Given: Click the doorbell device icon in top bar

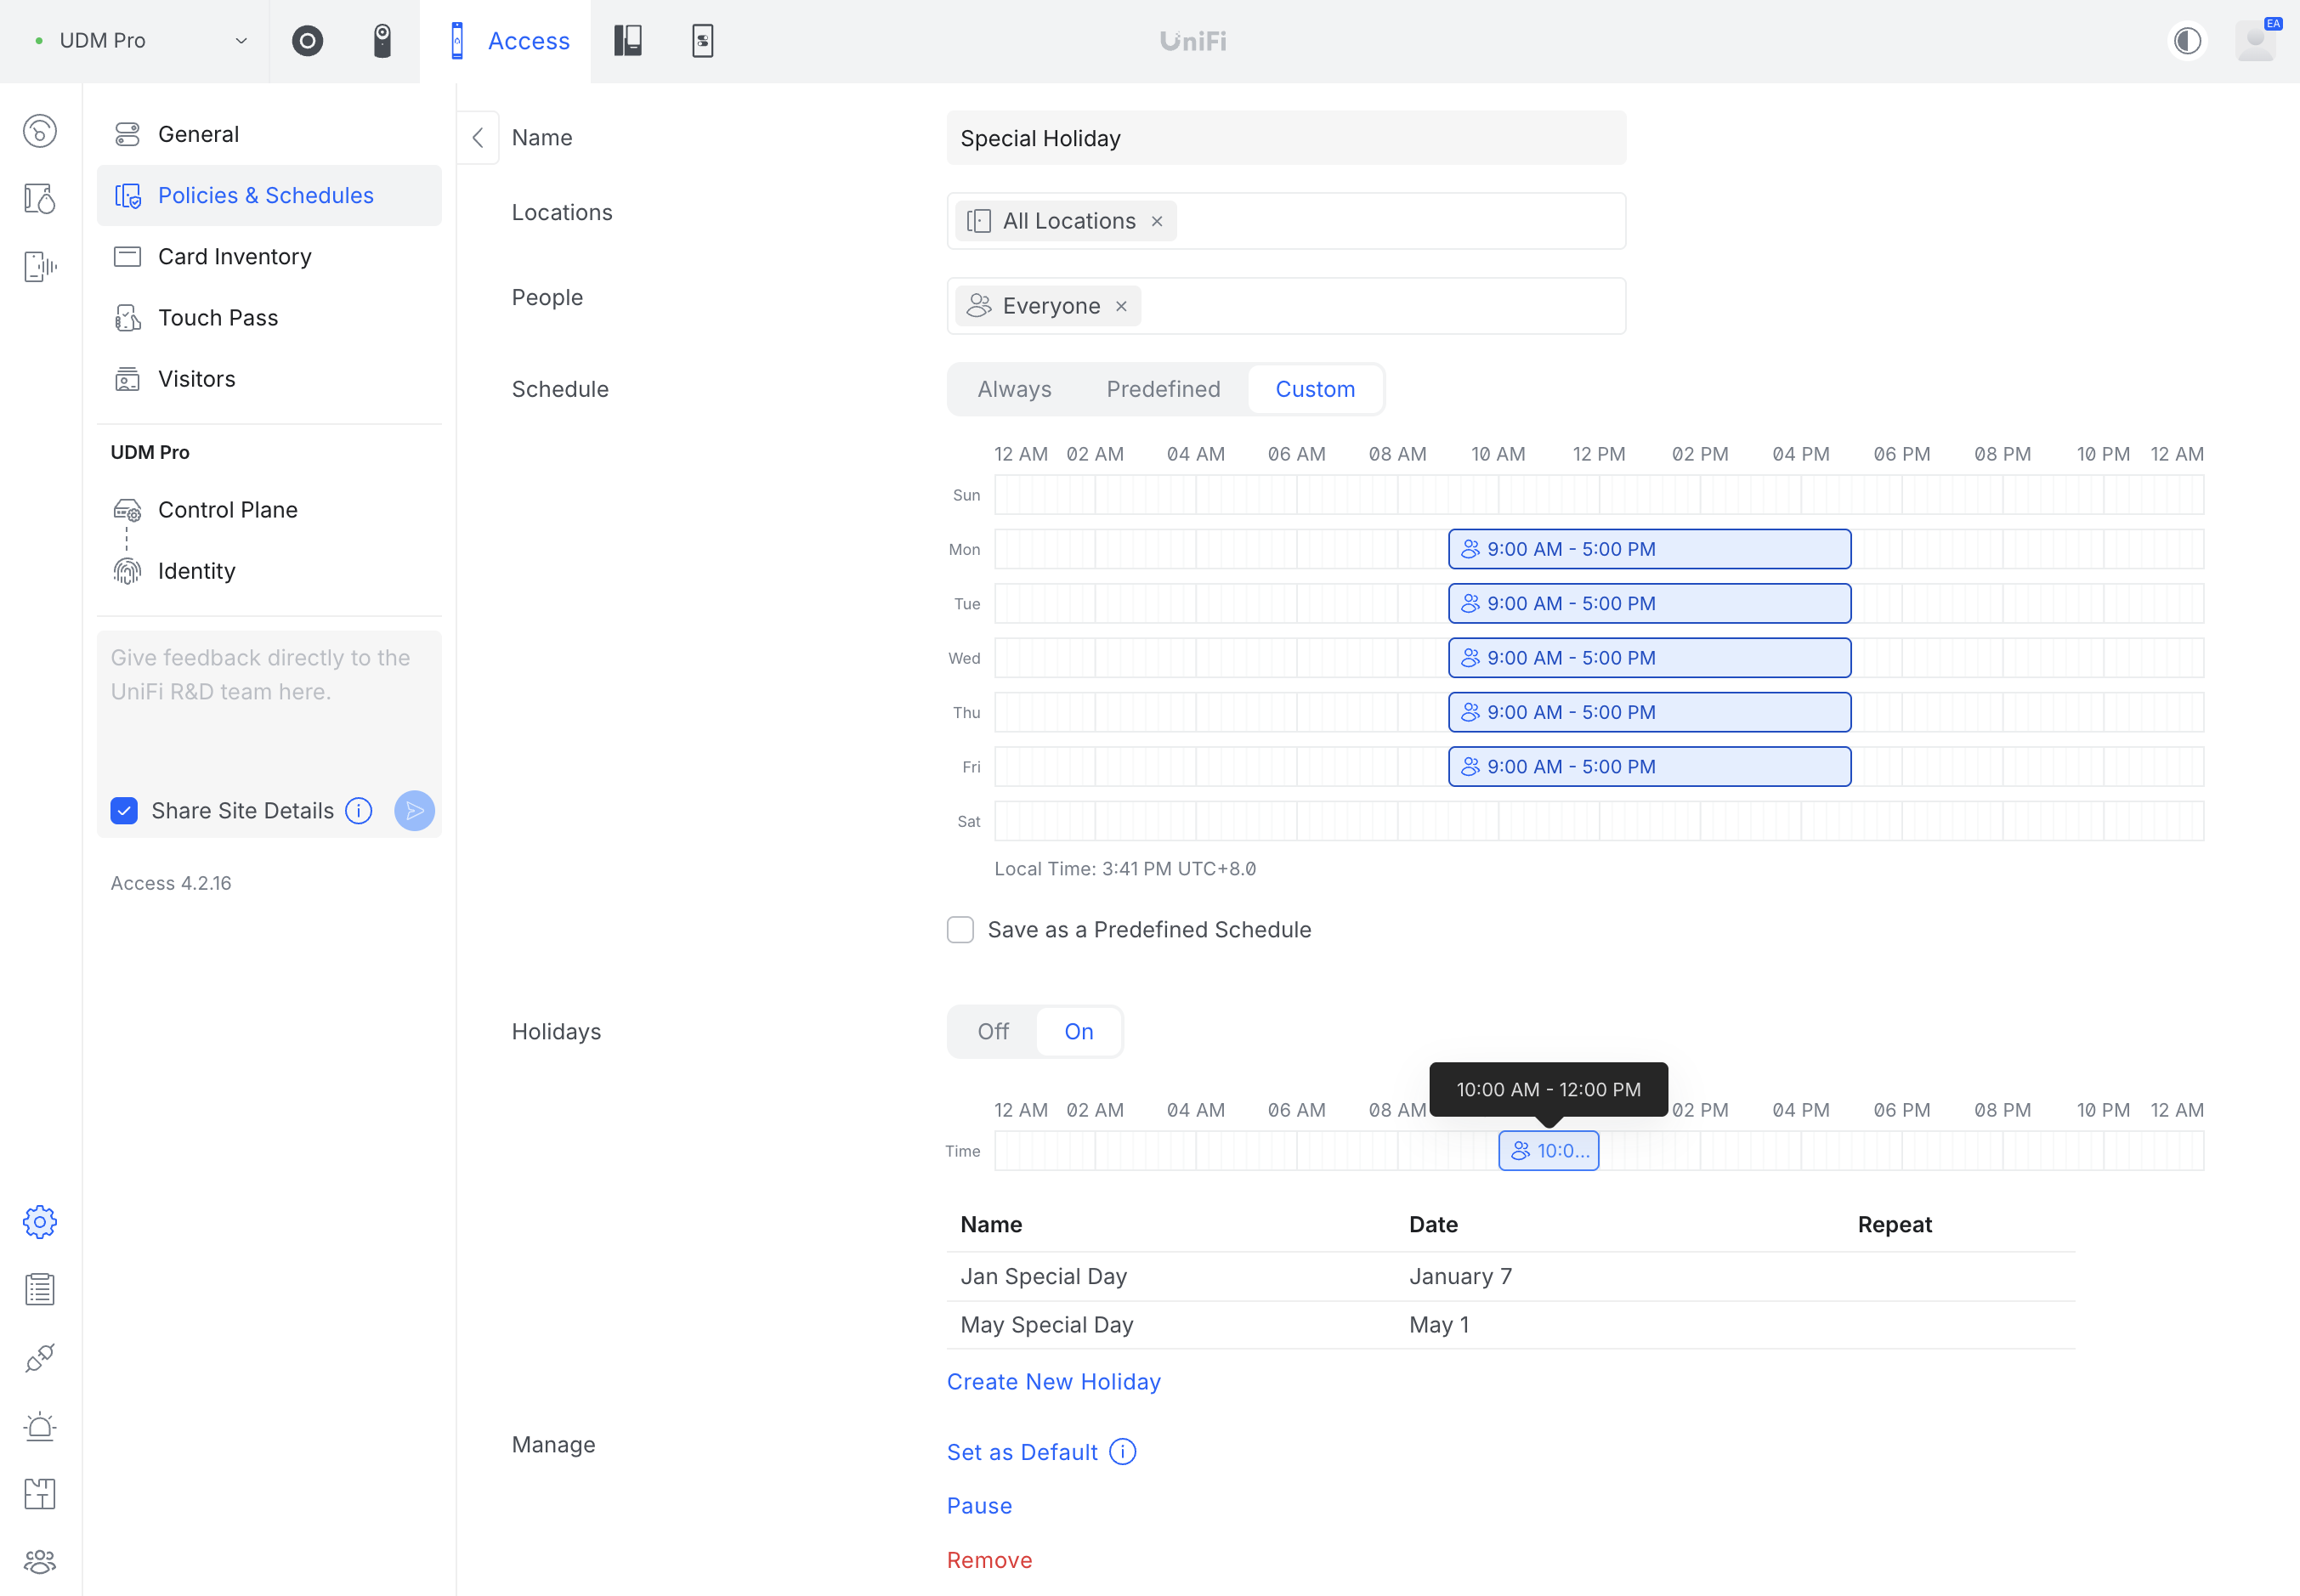Looking at the screenshot, I should click(x=382, y=41).
